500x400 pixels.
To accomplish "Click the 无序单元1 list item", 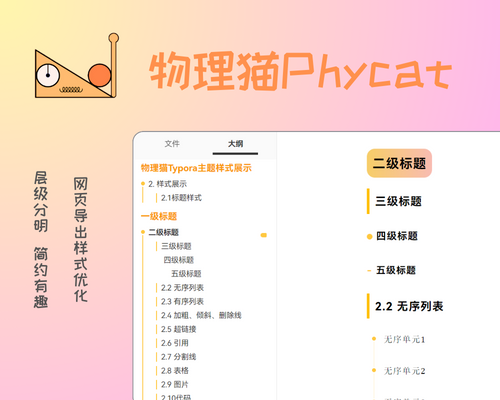I will click(404, 339).
